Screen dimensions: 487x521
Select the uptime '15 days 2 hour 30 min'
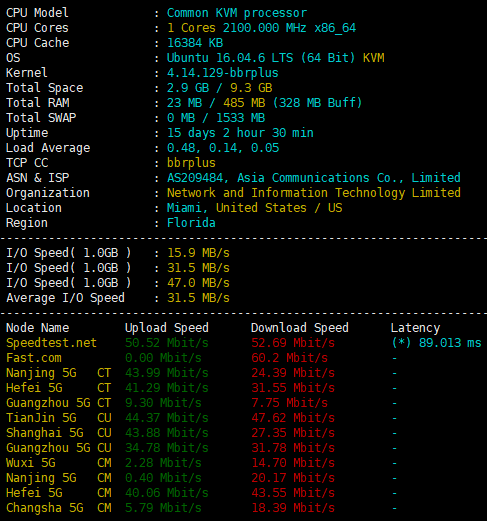point(240,133)
